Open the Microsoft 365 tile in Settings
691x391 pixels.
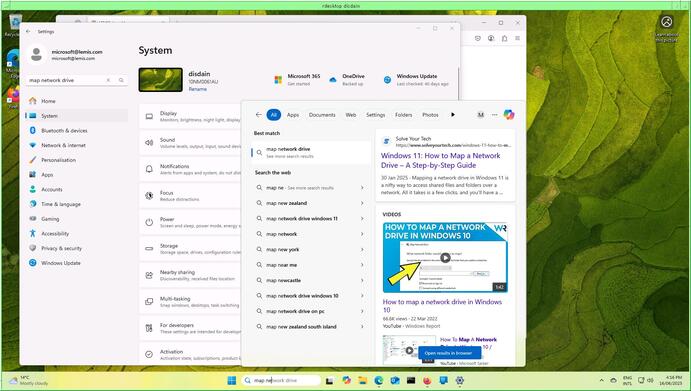tap(297, 80)
